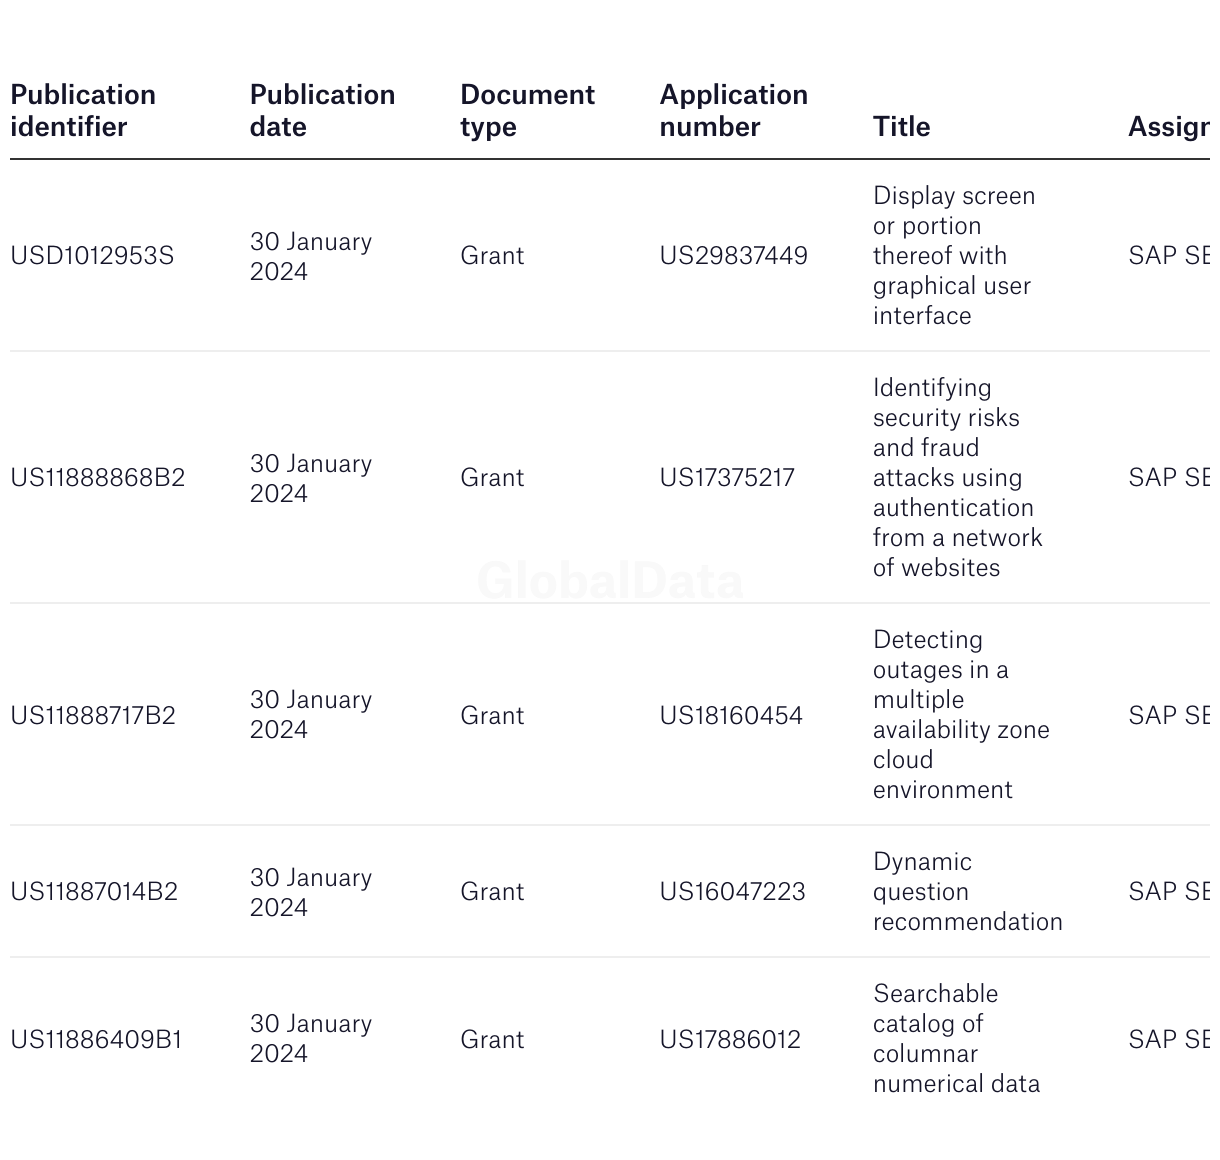
Task: Select publication identifier US11888717B2
Action: (93, 716)
